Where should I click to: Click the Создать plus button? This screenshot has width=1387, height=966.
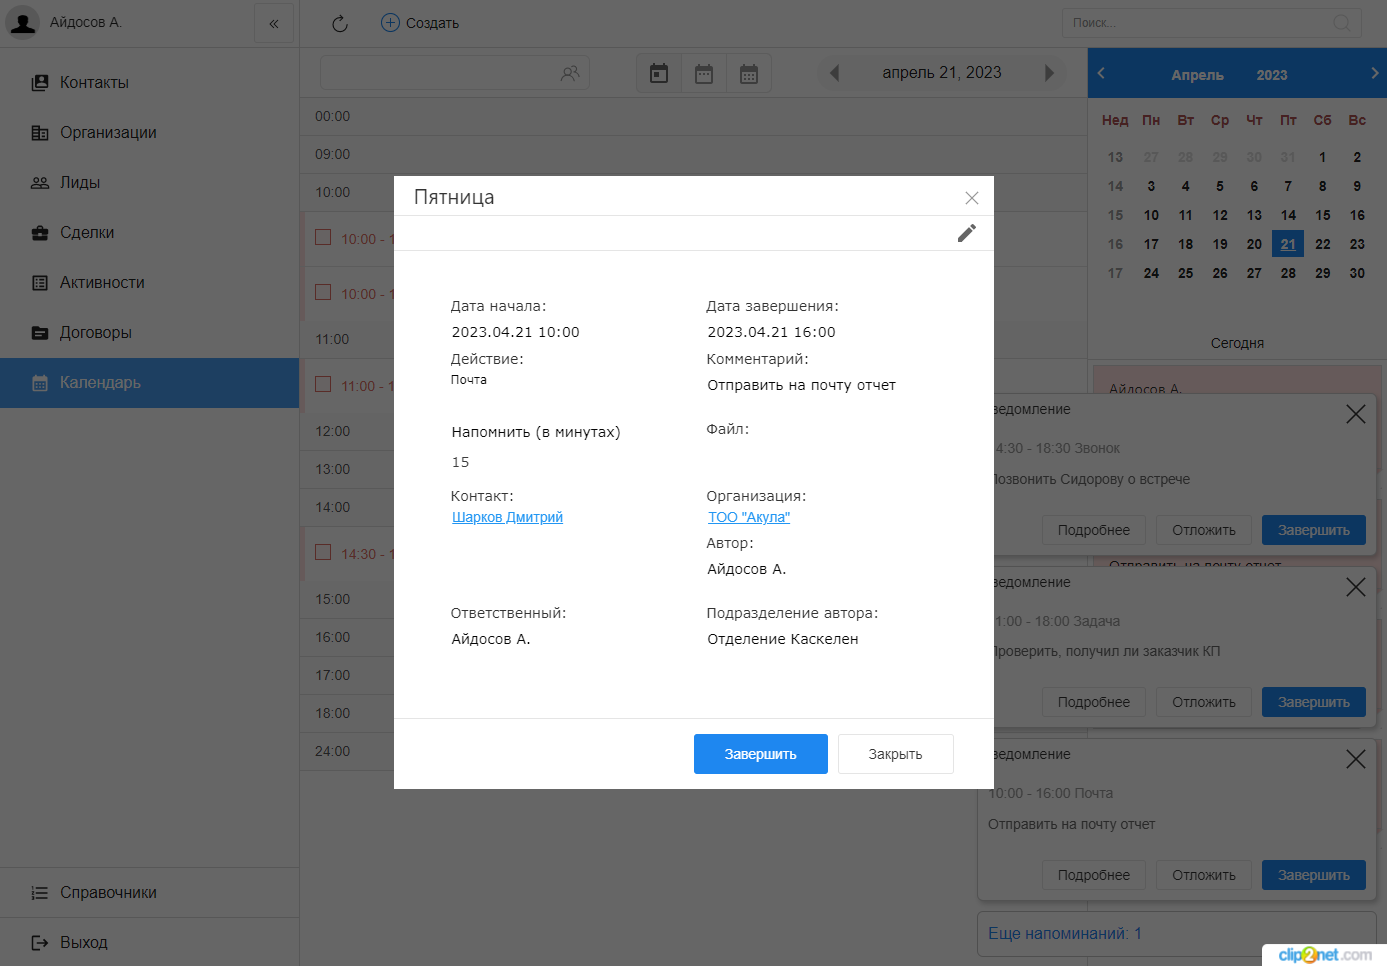point(420,23)
